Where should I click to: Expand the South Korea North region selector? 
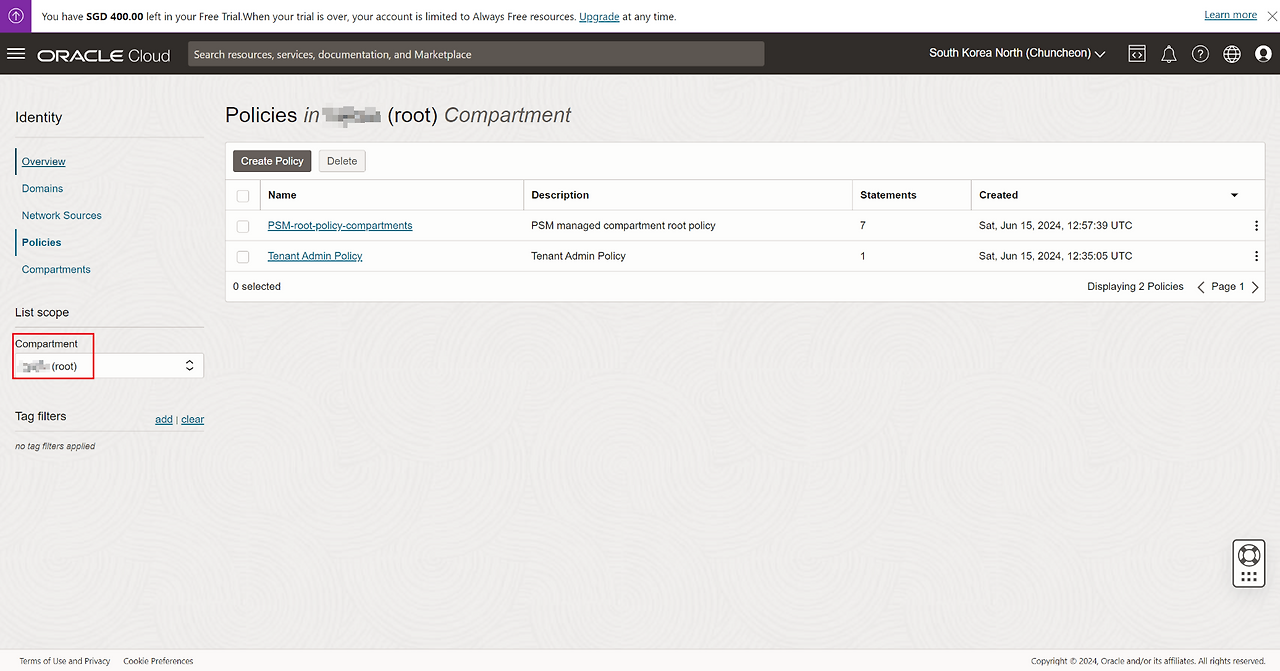[1017, 54]
